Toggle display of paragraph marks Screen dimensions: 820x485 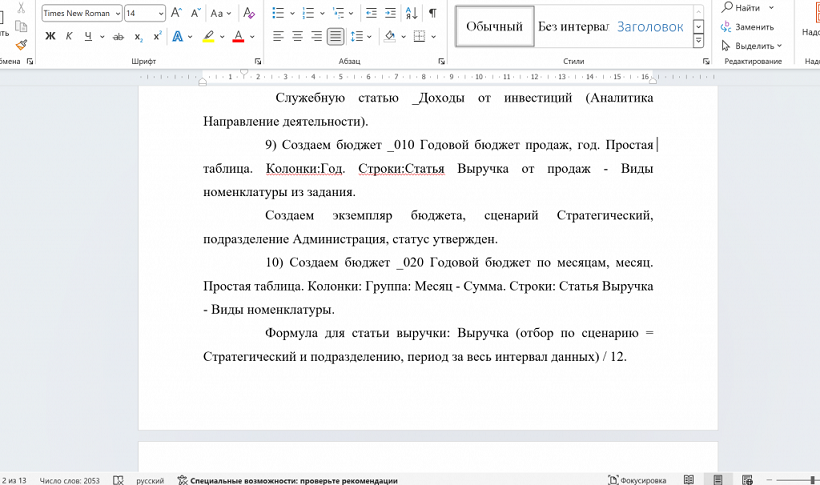click(433, 13)
